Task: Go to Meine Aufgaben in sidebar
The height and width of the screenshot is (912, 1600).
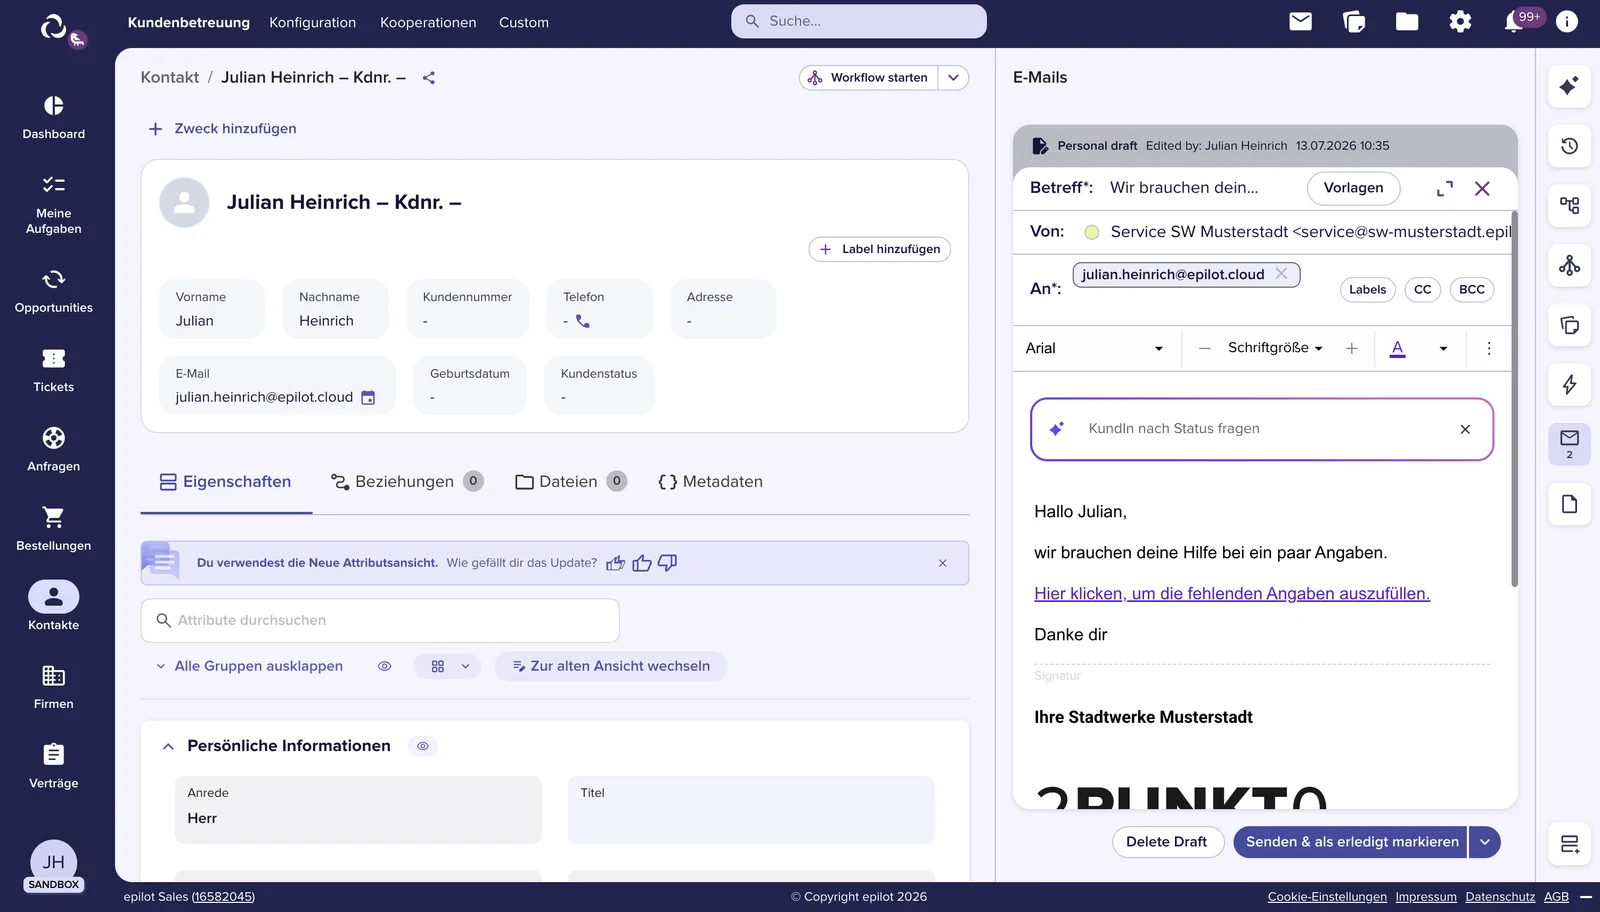Action: (54, 204)
